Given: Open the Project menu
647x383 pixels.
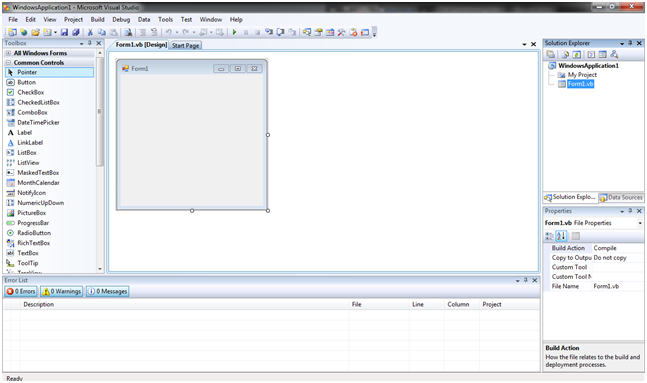Looking at the screenshot, I should point(73,19).
